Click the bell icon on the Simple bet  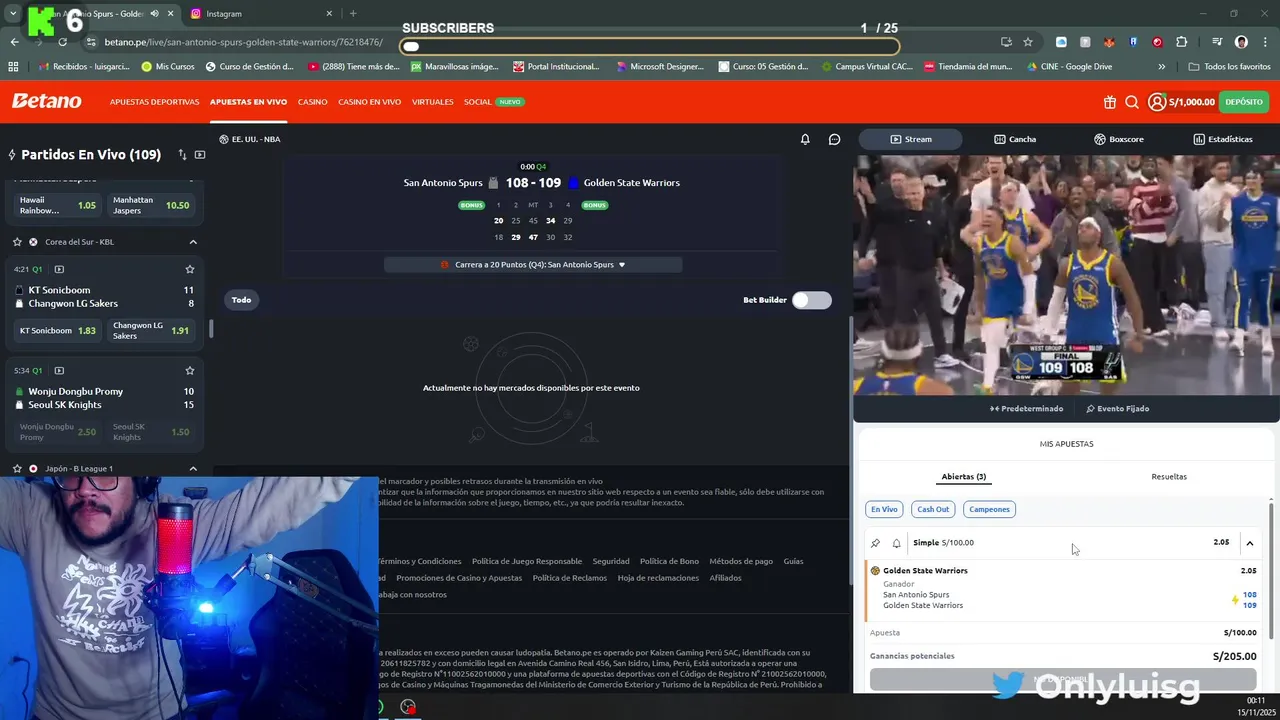click(896, 543)
